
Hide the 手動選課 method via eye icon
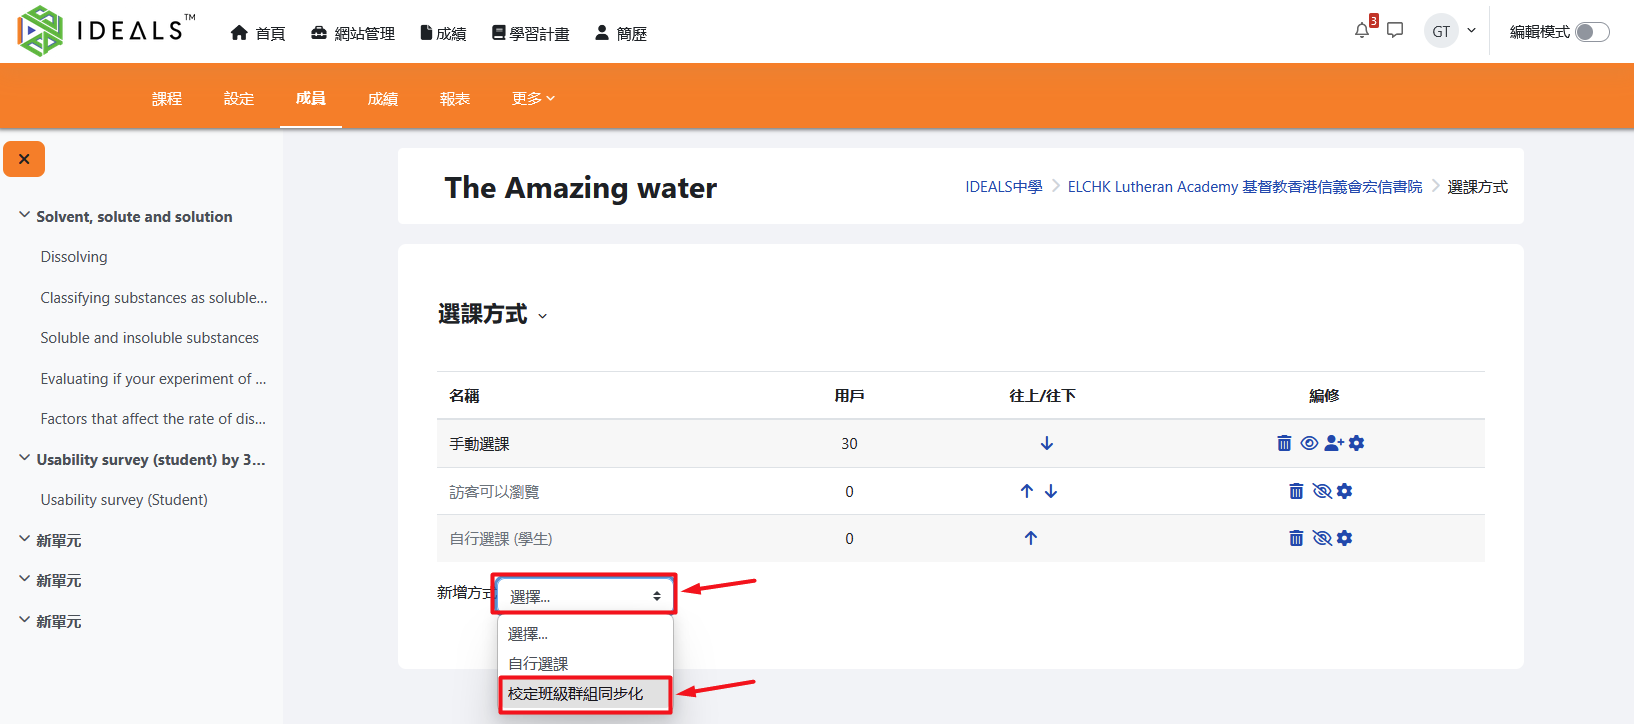1309,443
